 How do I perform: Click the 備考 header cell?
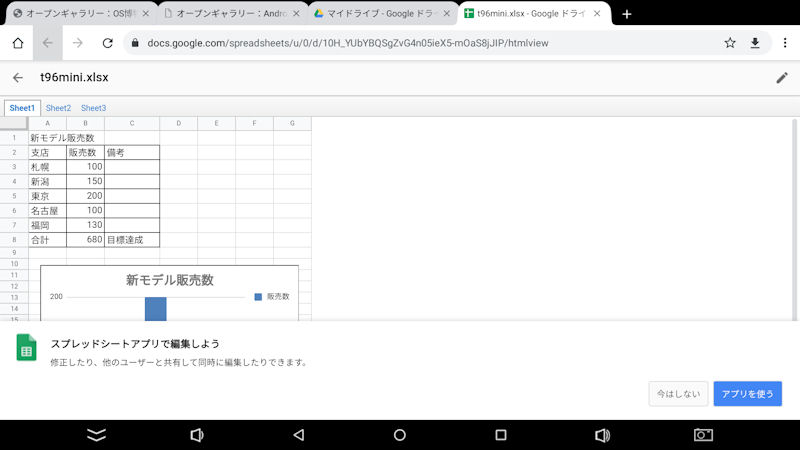132,153
